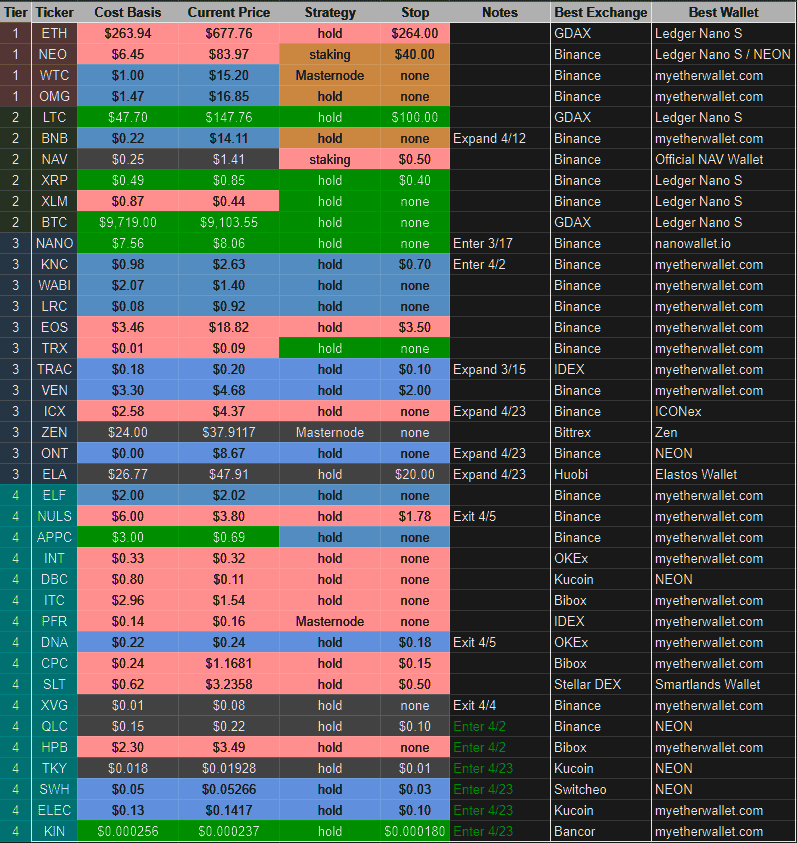The image size is (797, 843).
Task: Click the QLC ticker cell
Action: tap(54, 726)
